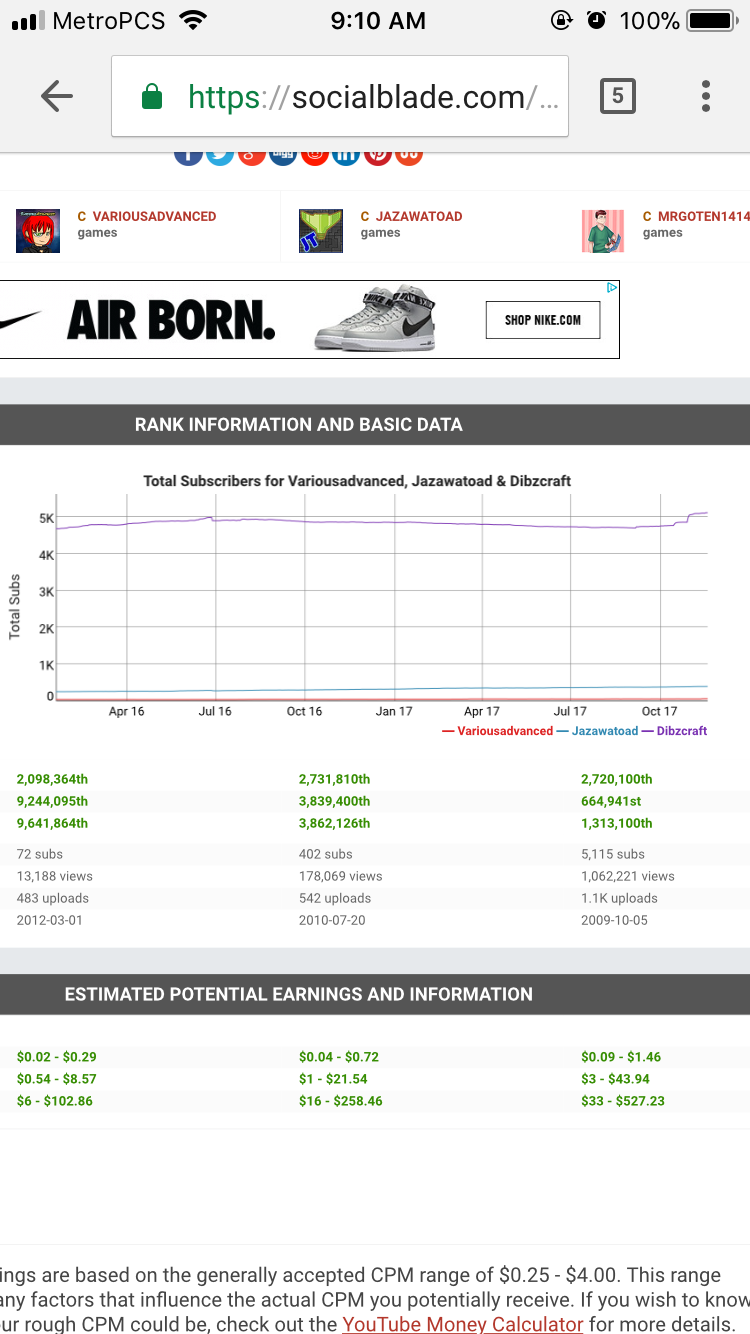Select the 1.1K uploads value
Viewport: 750px width, 1334px height.
click(x=619, y=898)
